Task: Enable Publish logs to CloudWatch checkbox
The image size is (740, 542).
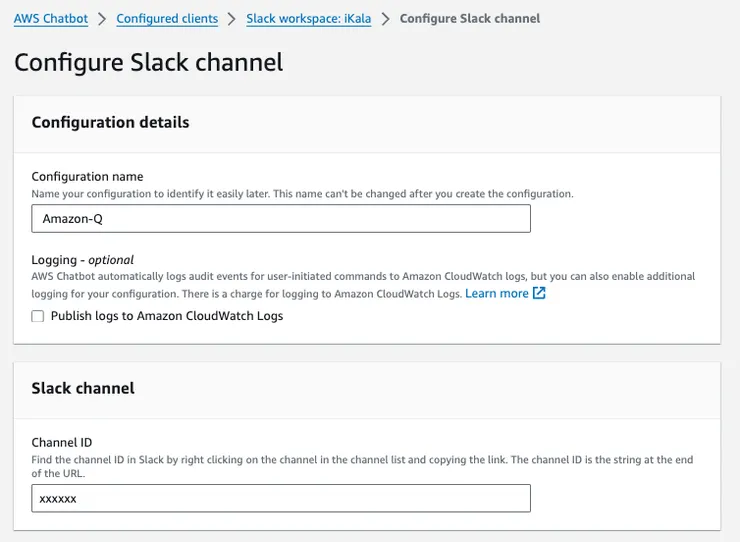Action: click(x=38, y=316)
